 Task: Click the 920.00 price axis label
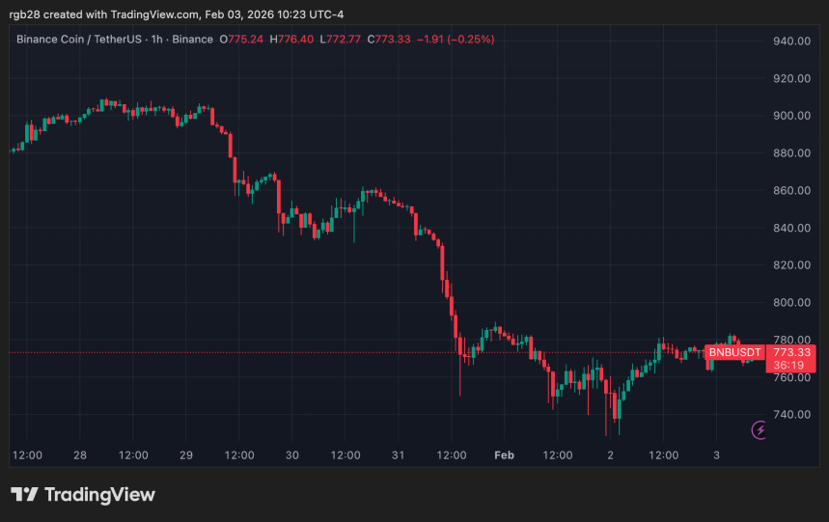[x=791, y=78]
